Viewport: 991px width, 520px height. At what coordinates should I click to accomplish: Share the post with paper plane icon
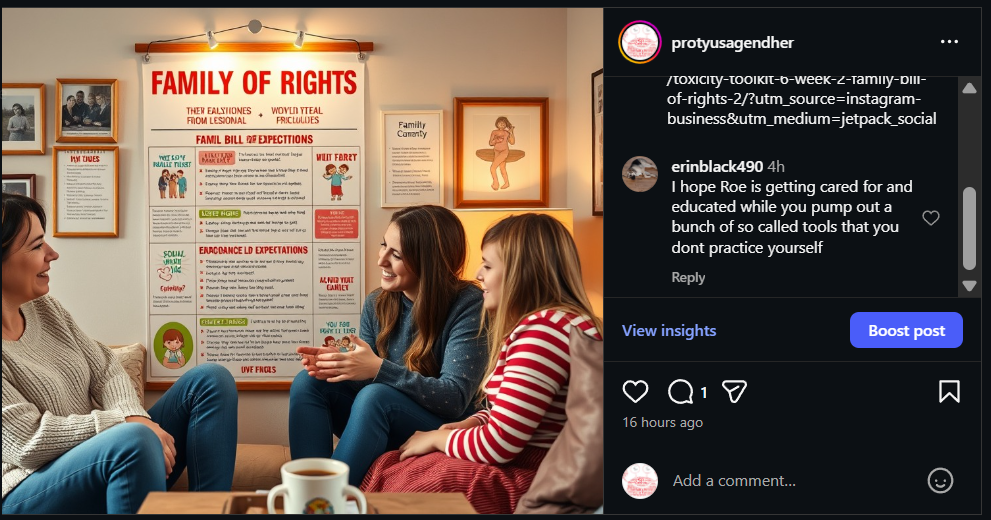(x=734, y=392)
